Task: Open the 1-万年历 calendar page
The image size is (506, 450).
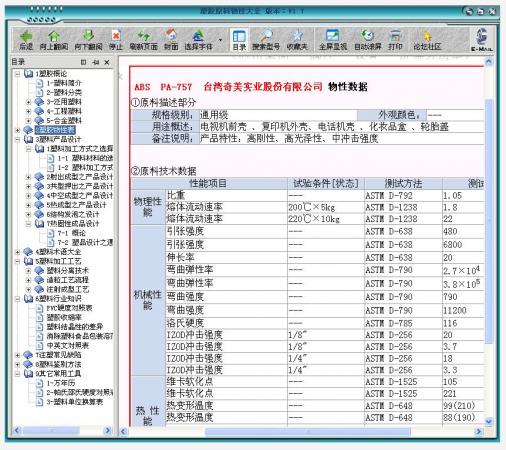Action: click(61, 383)
